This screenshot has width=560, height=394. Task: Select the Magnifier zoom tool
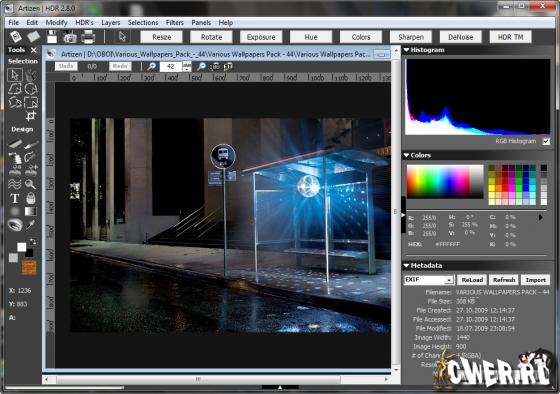coord(31,184)
